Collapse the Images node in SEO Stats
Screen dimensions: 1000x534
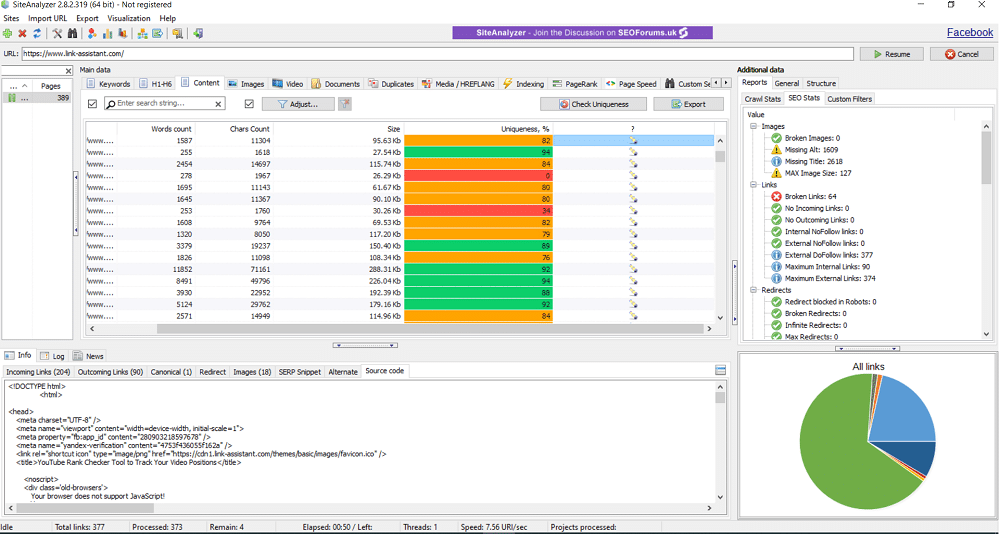point(753,126)
